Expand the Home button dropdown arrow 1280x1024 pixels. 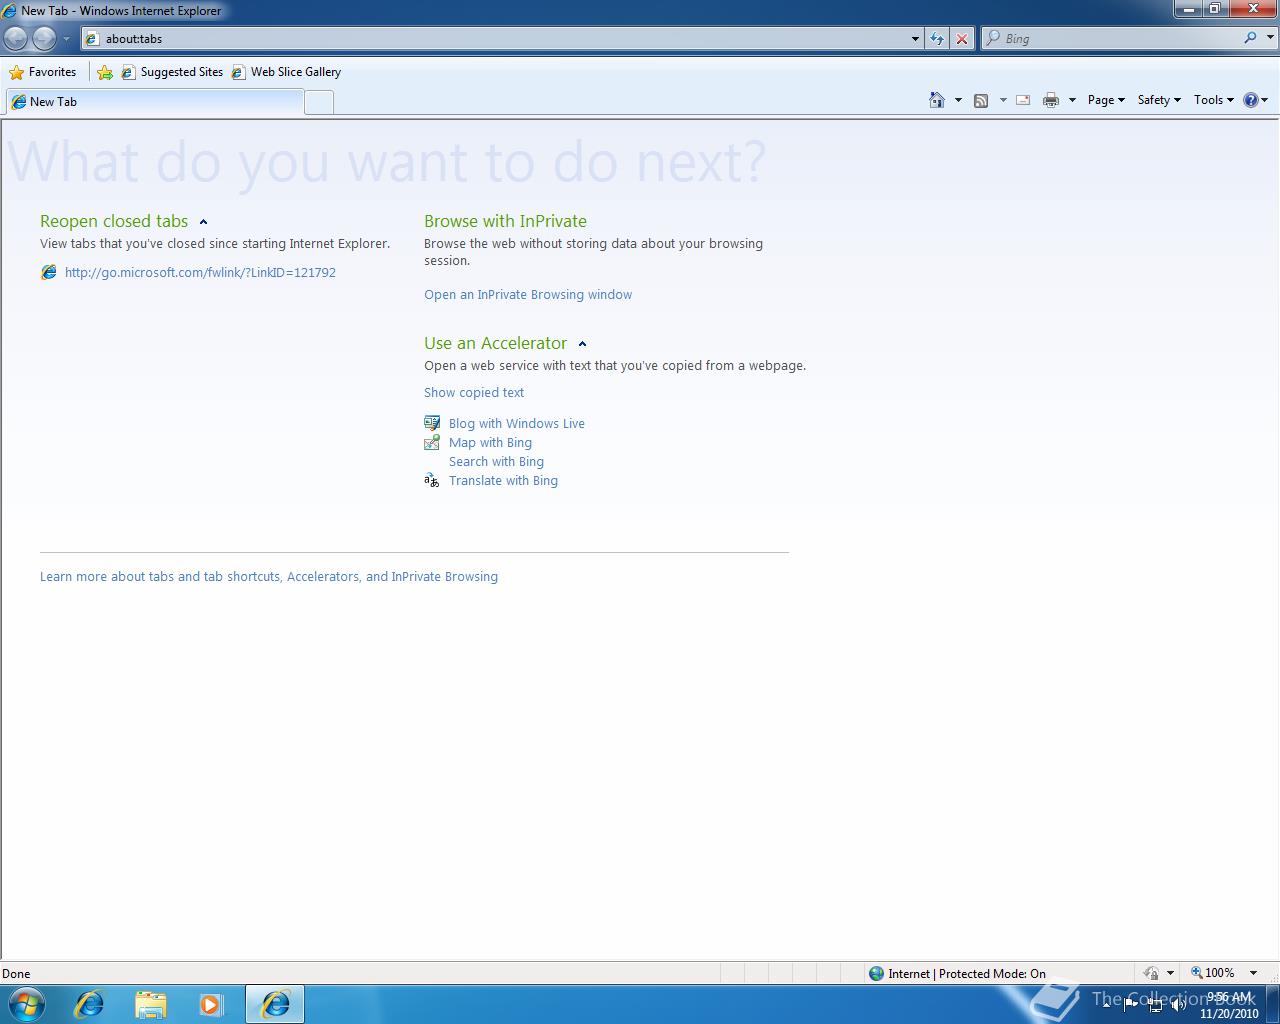click(958, 100)
